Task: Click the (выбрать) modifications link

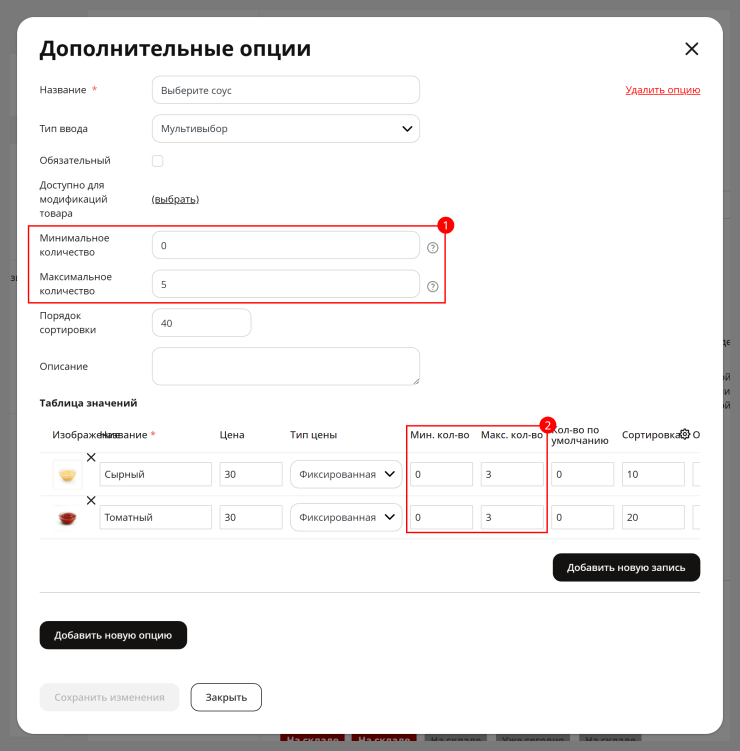Action: (x=175, y=199)
